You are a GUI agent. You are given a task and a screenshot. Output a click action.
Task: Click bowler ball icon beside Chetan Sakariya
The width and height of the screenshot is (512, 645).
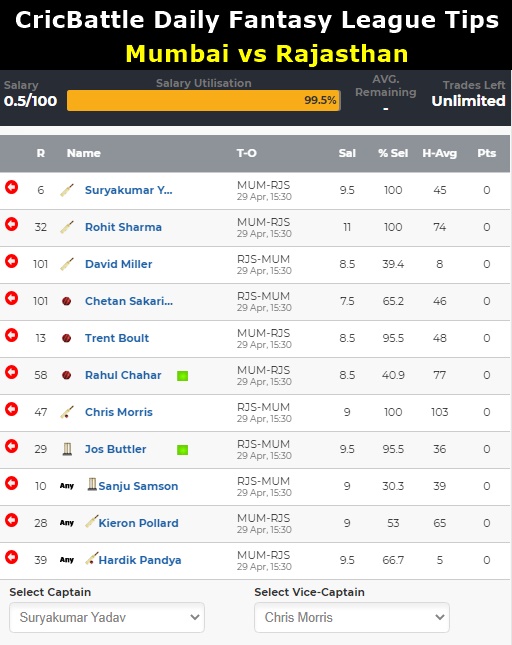pyautogui.click(x=67, y=301)
